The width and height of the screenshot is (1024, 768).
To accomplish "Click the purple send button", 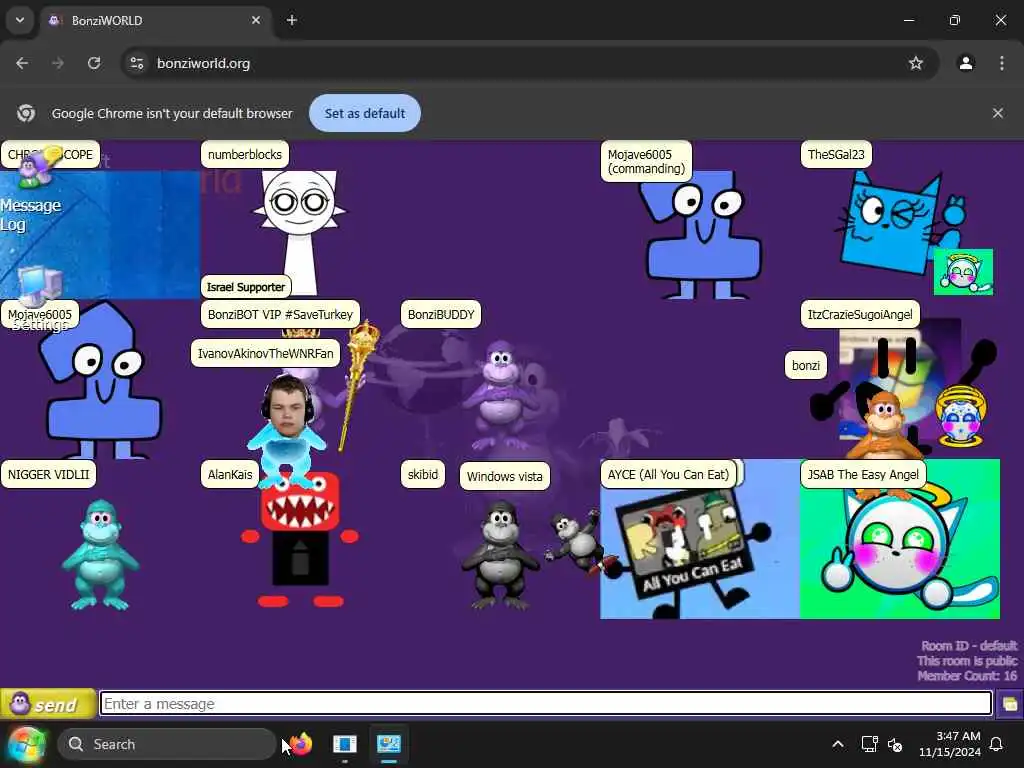I will (x=48, y=703).
